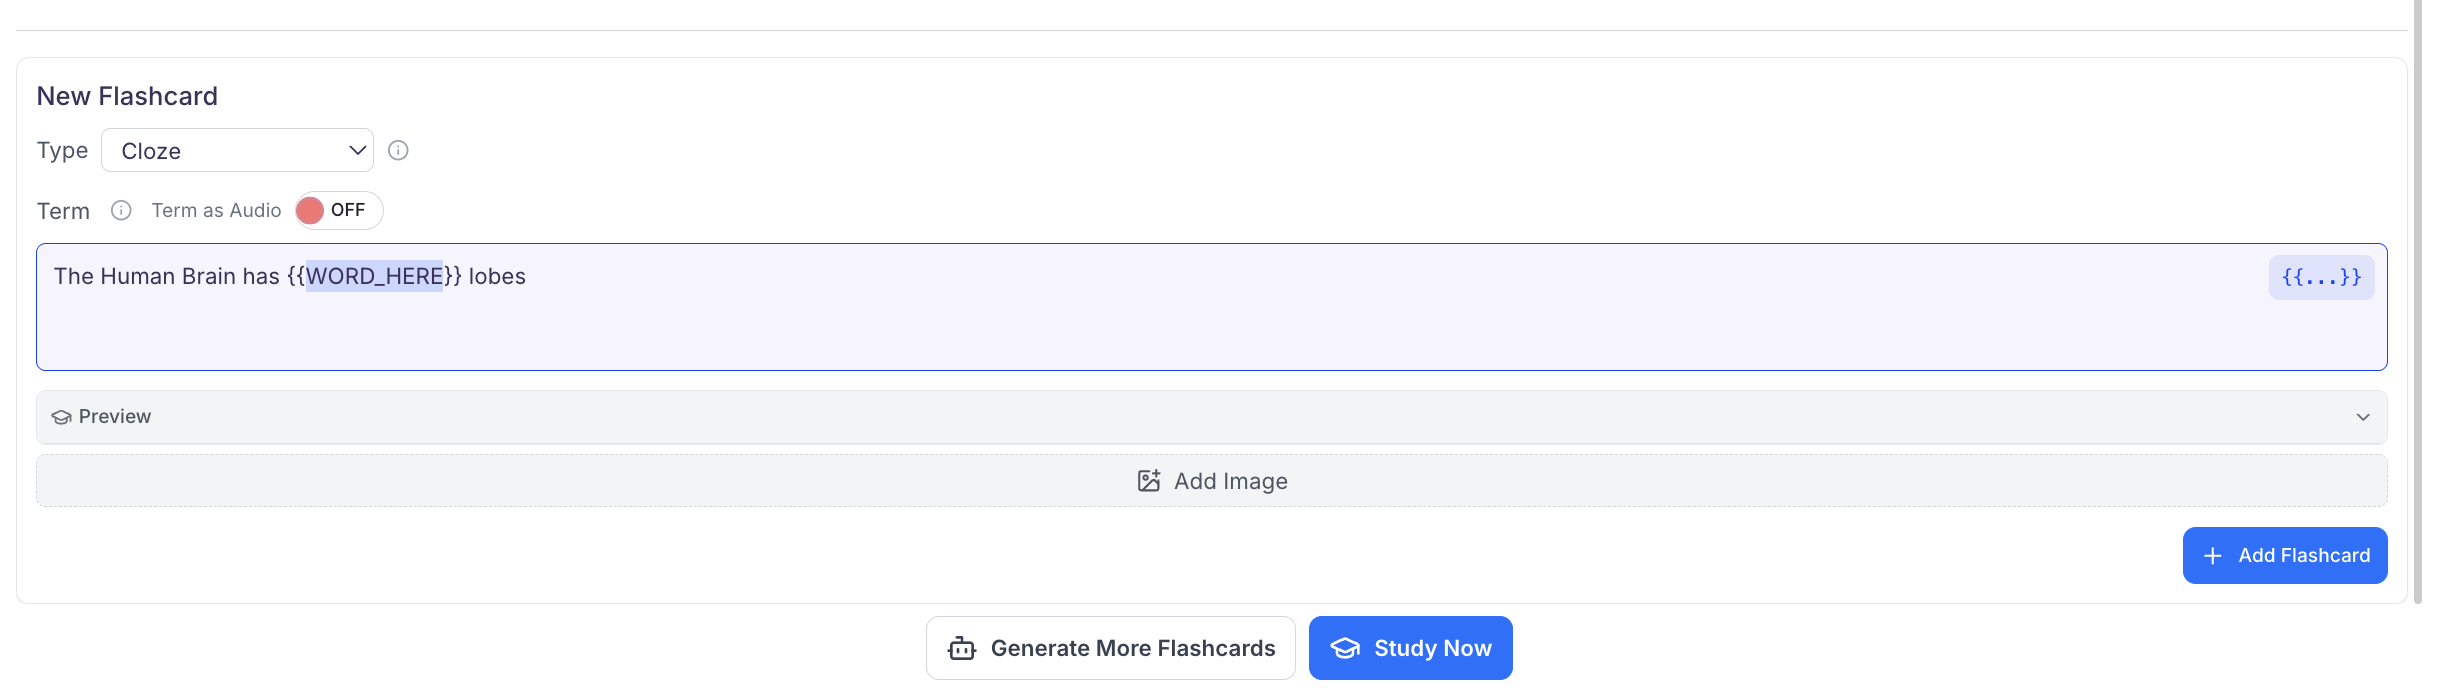Click Generate More Flashcards
This screenshot has height=688, width=2460.
(1110, 648)
